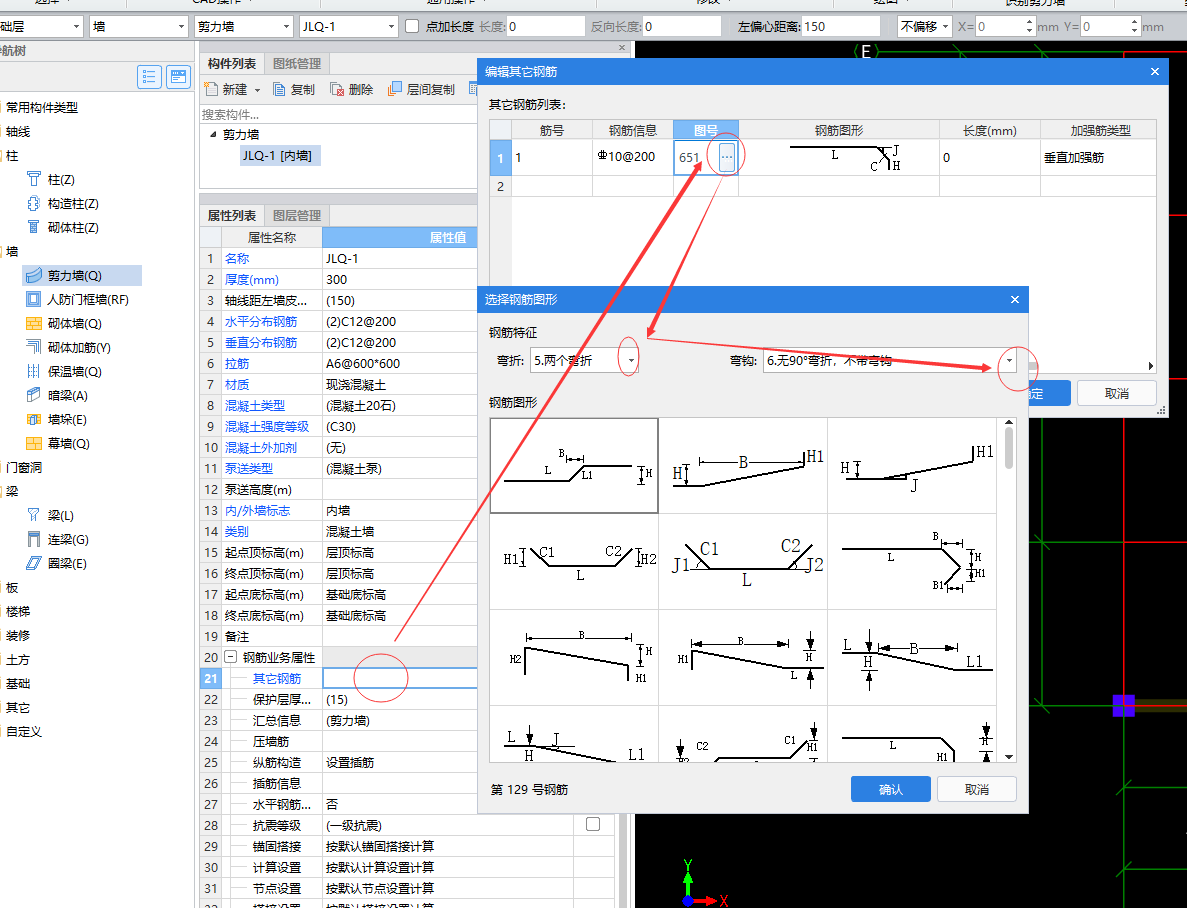Select rebar shape with J1 J2 labels

(x=743, y=562)
